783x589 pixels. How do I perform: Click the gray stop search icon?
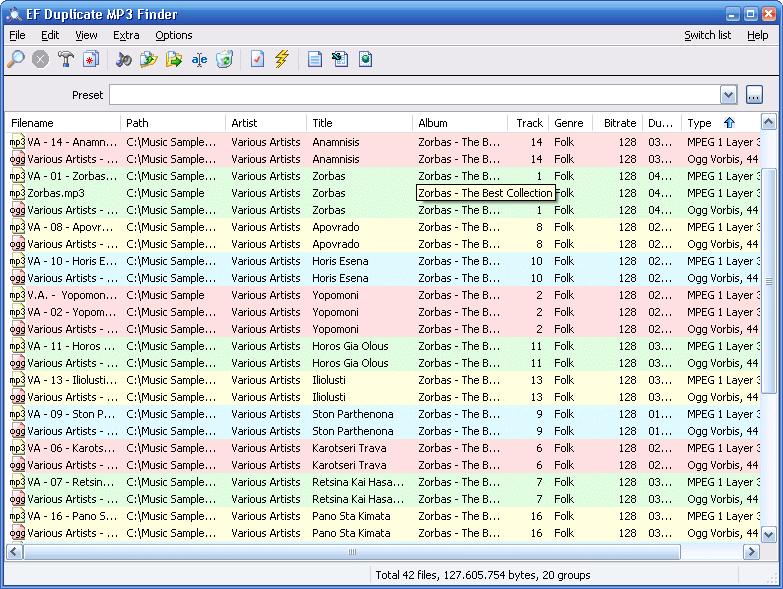coord(40,59)
